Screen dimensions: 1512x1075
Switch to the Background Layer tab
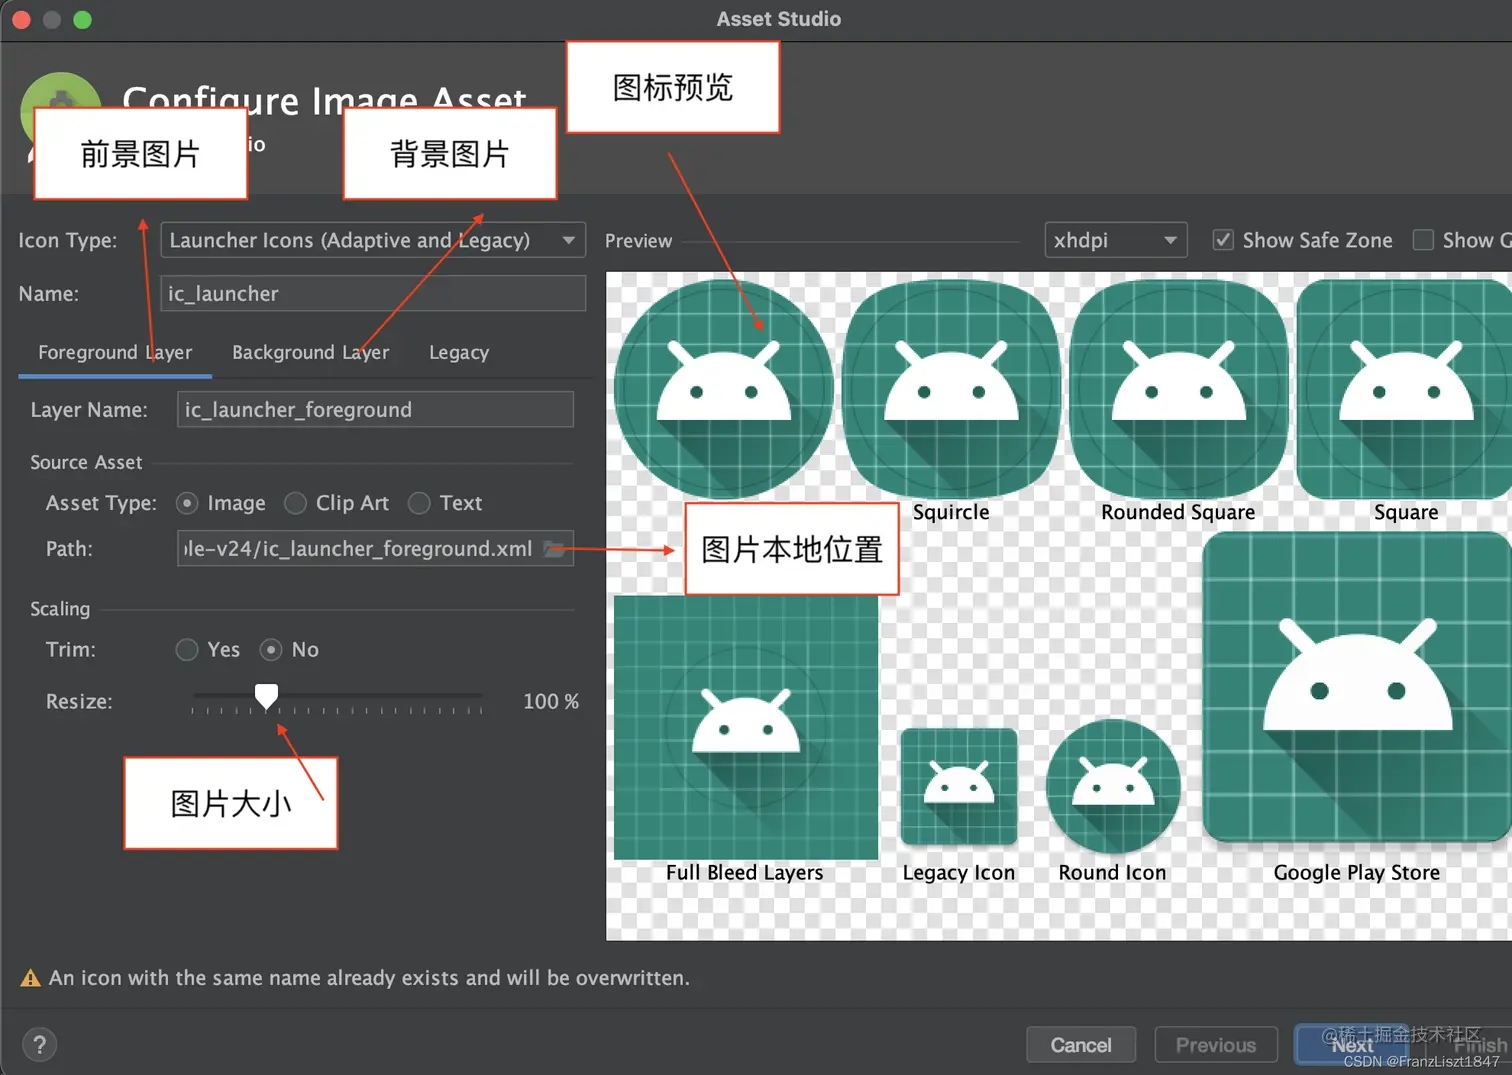tap(310, 352)
